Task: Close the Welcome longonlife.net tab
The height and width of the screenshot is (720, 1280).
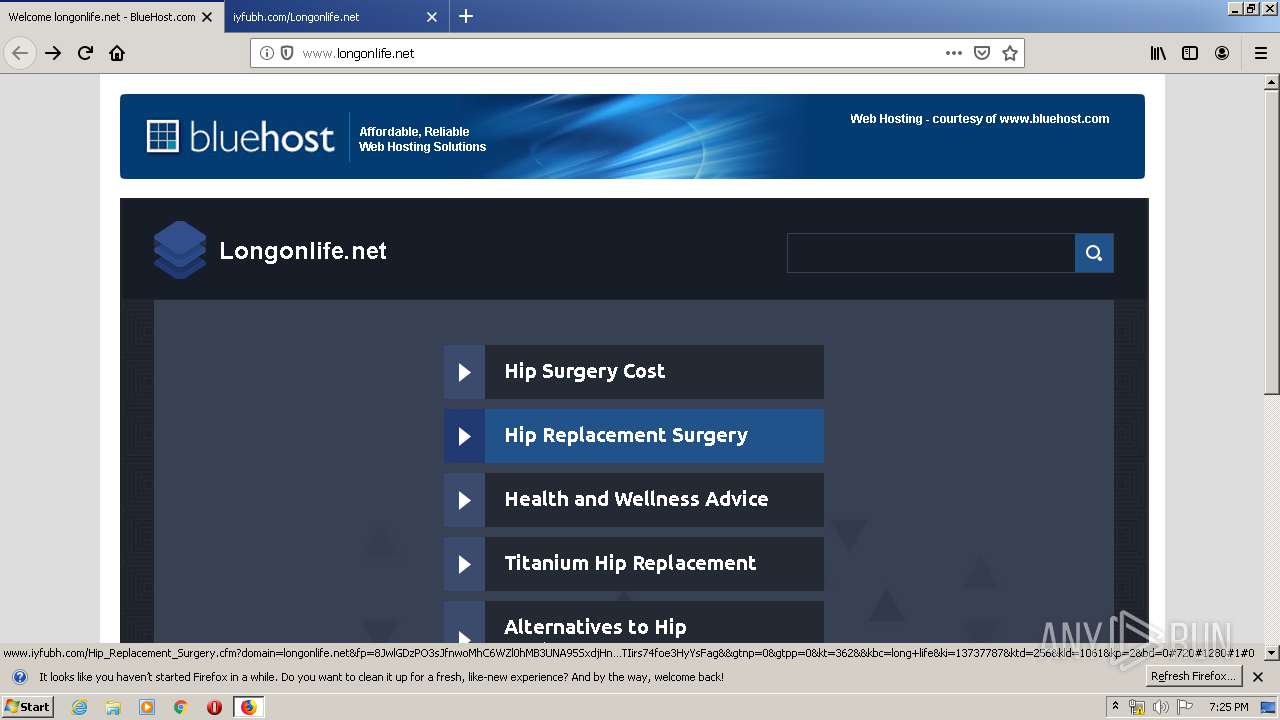Action: [x=208, y=17]
